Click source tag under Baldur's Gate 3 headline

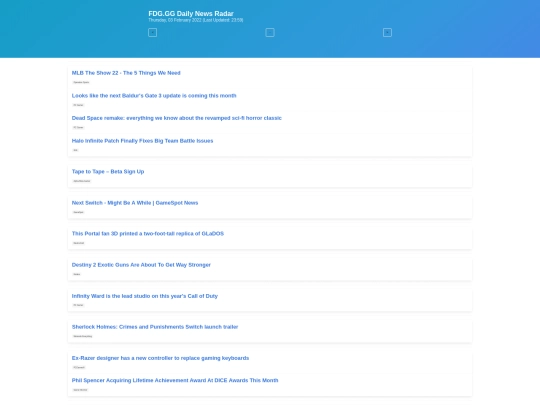point(79,105)
